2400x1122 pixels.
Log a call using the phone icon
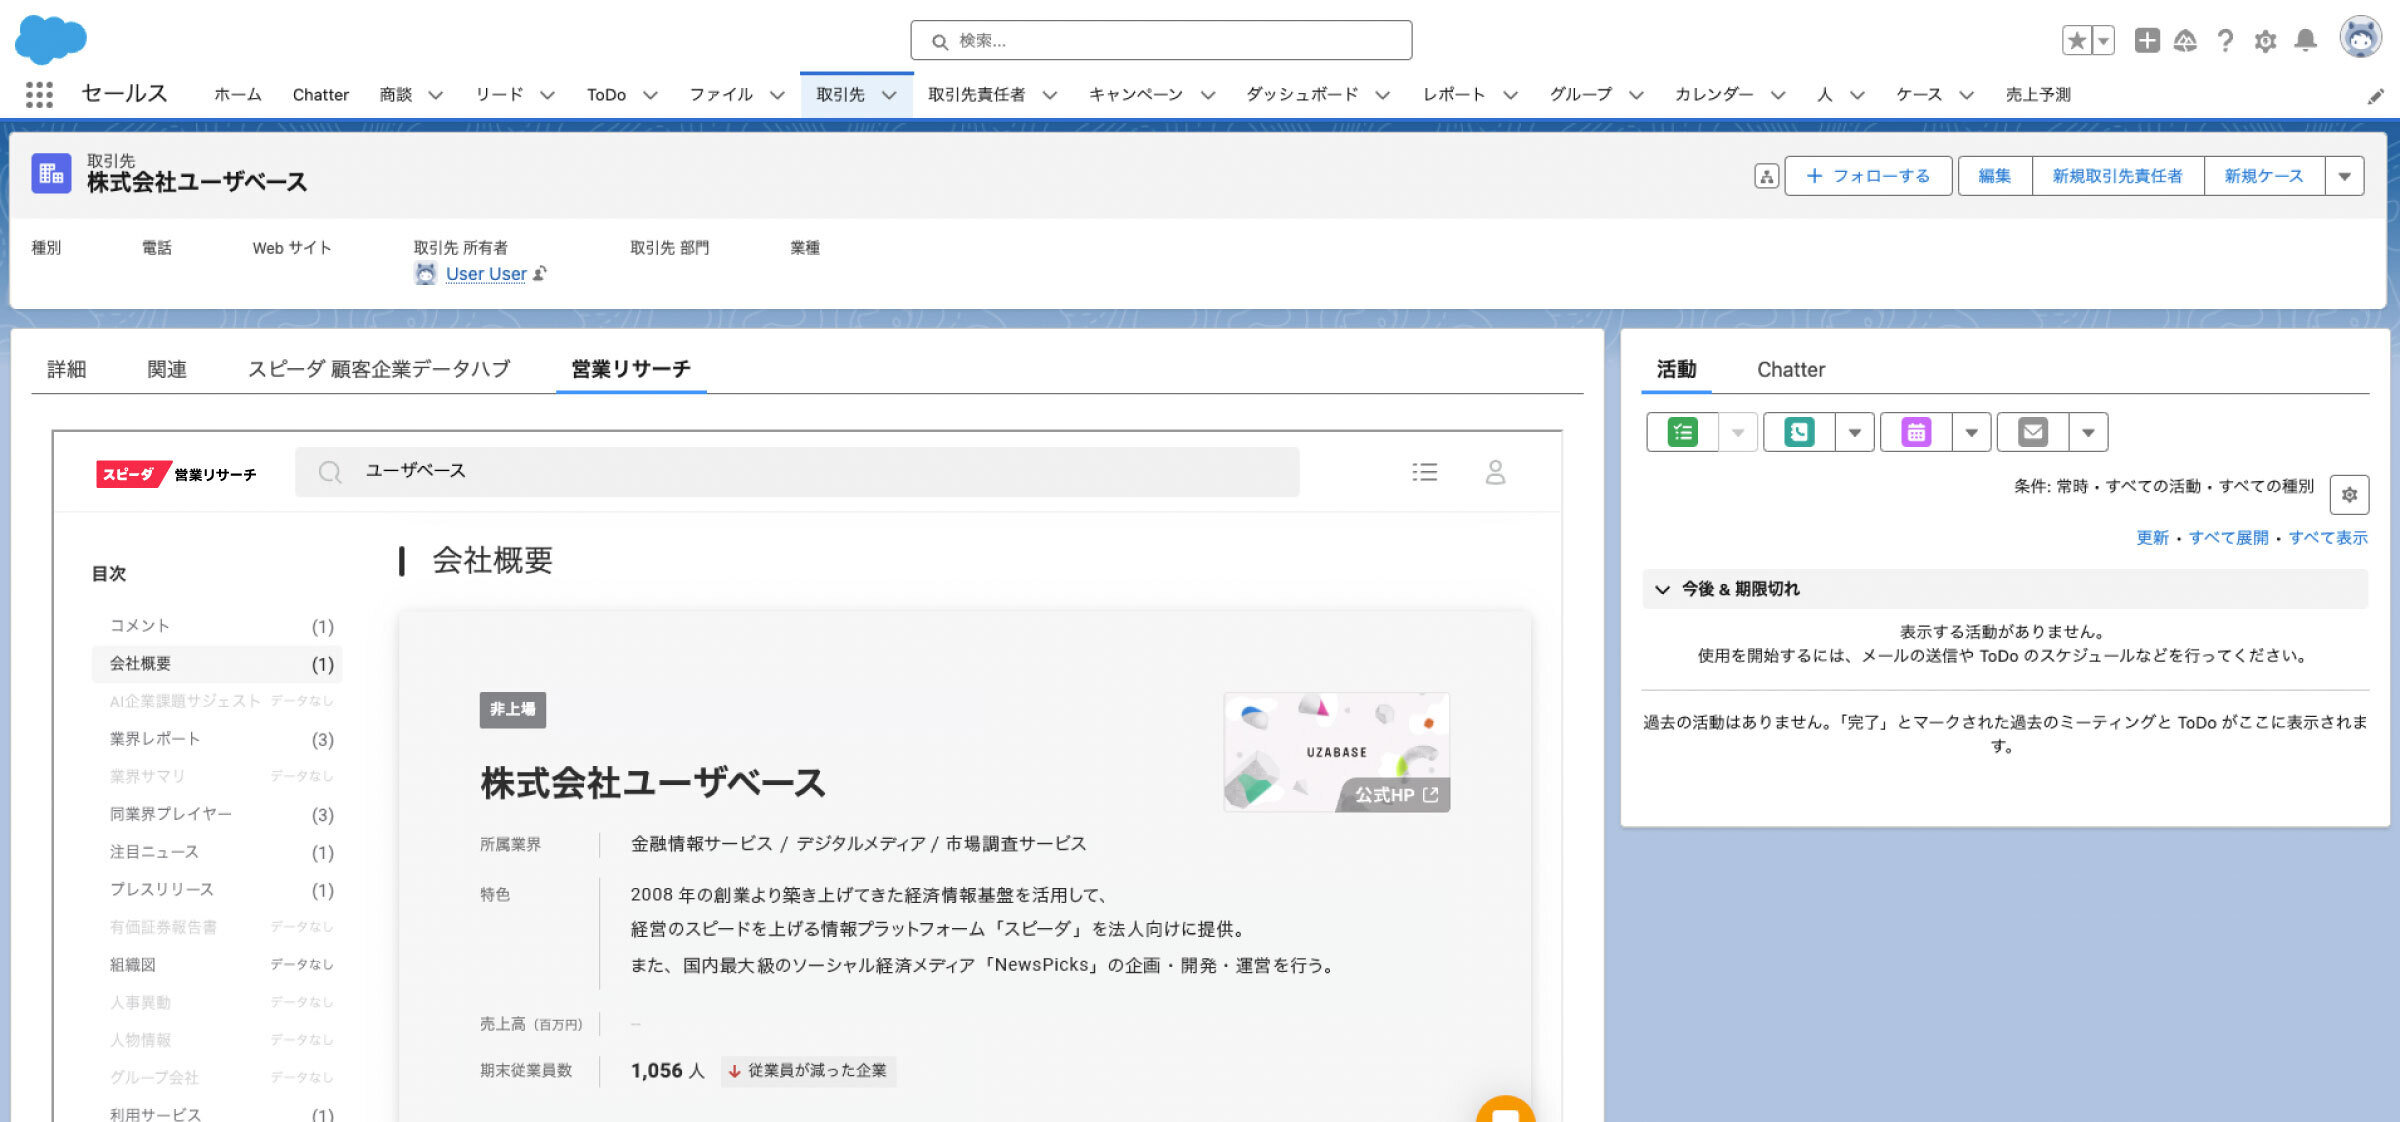click(1800, 432)
